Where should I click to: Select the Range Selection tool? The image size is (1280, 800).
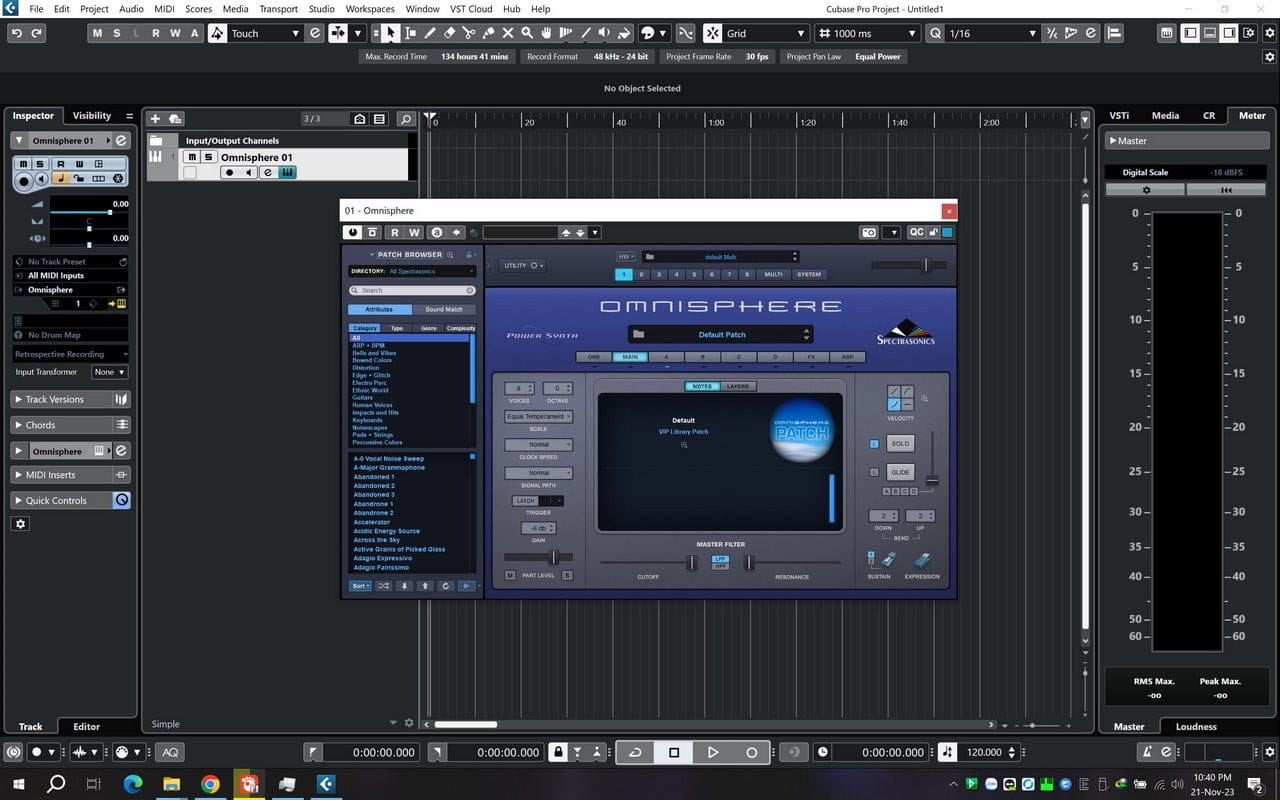pos(411,33)
